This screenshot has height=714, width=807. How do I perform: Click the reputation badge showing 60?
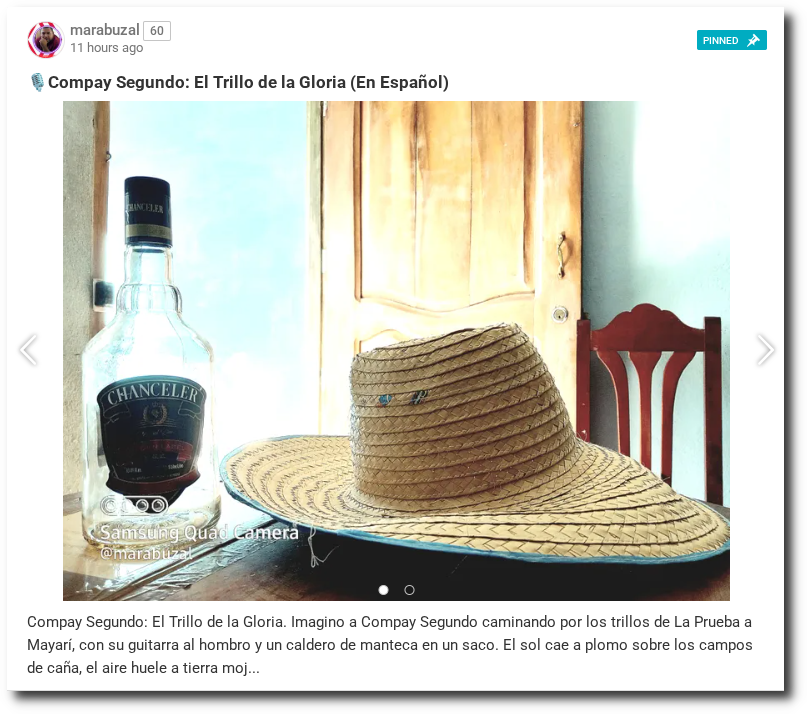tap(156, 31)
